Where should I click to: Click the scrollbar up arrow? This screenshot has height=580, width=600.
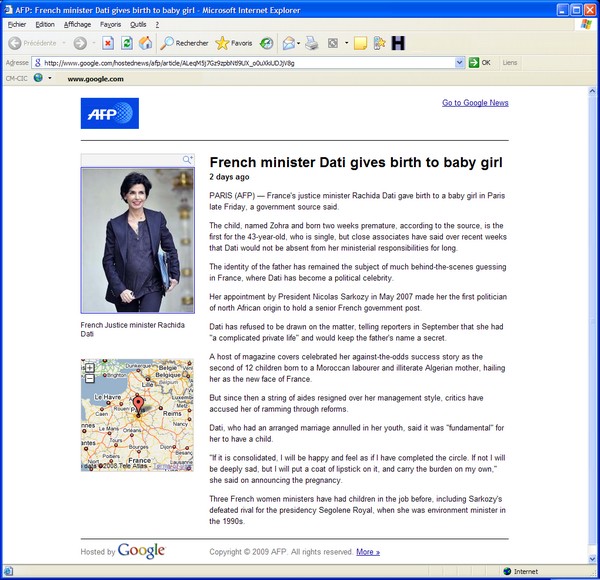tap(592, 91)
